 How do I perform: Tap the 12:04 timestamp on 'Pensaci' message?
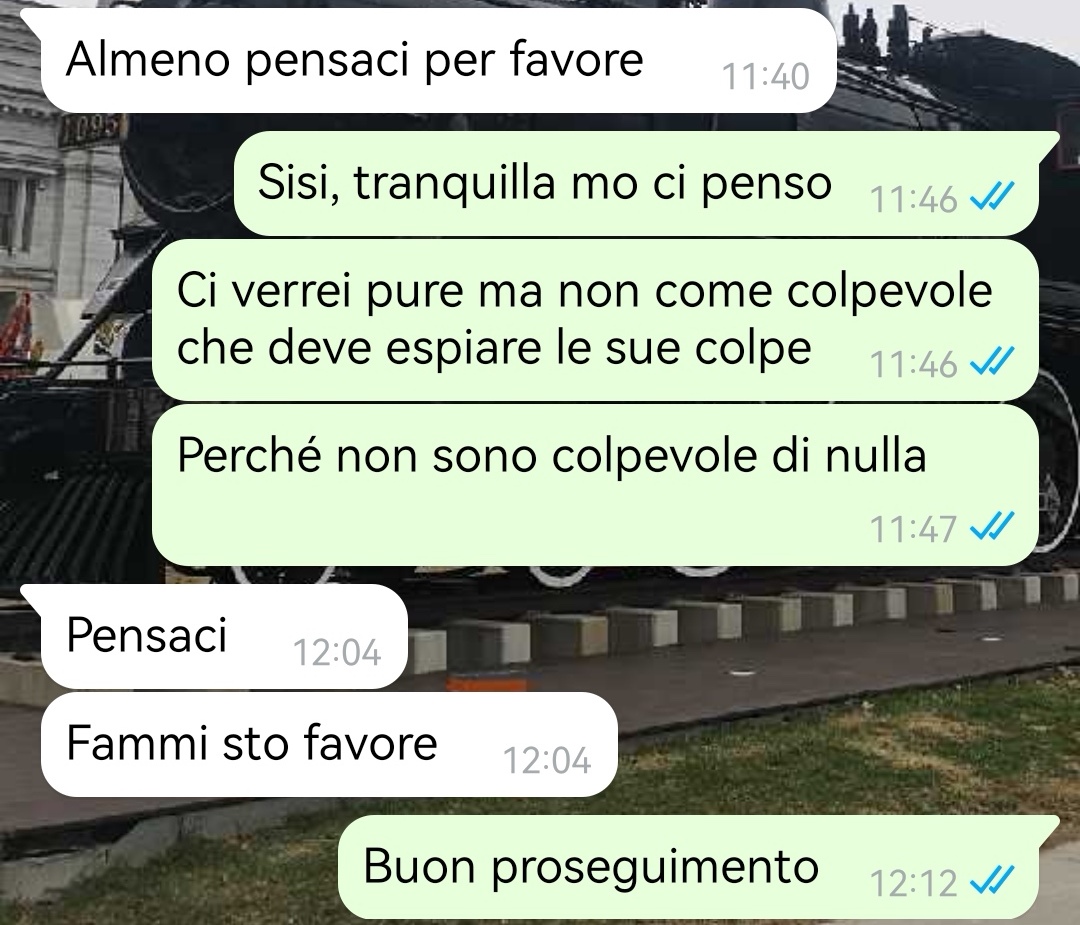point(337,652)
